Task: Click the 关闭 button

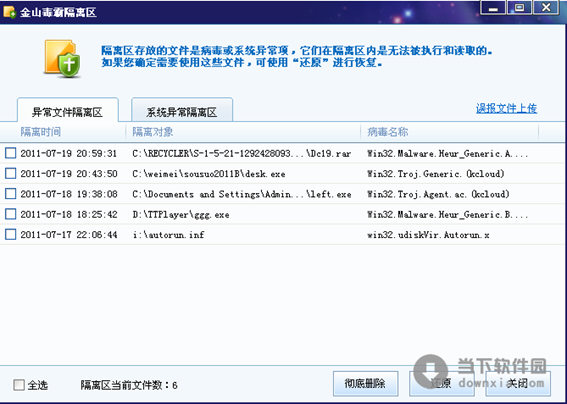Action: tap(518, 383)
